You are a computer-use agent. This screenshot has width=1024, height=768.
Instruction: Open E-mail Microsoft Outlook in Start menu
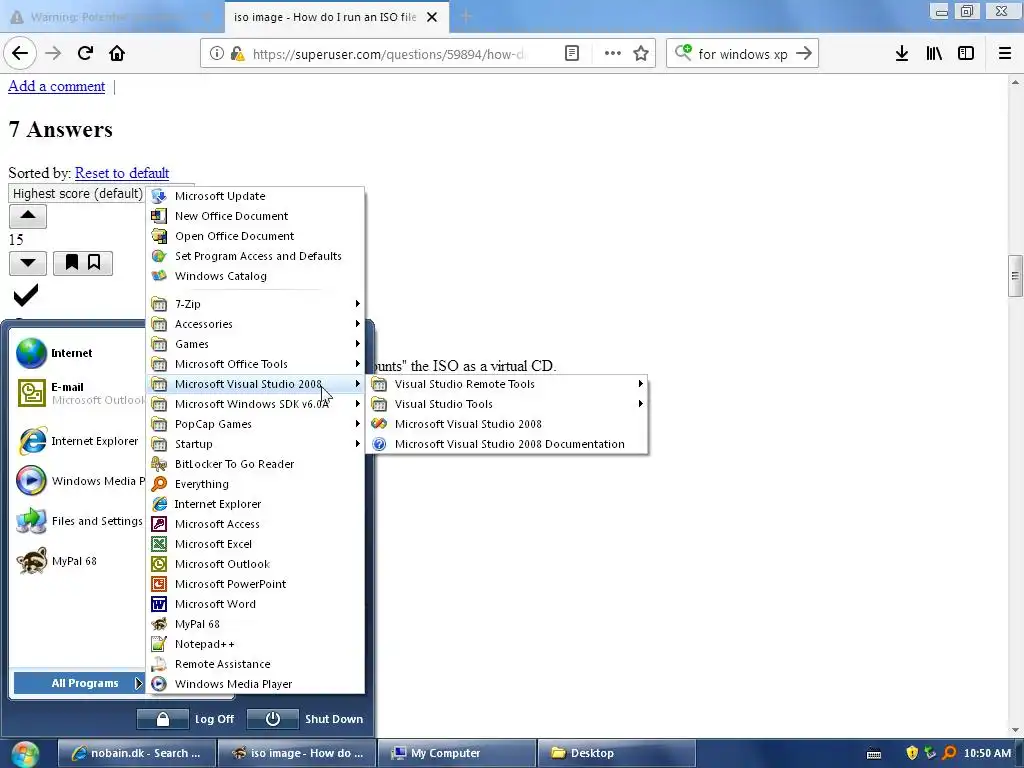[80, 393]
